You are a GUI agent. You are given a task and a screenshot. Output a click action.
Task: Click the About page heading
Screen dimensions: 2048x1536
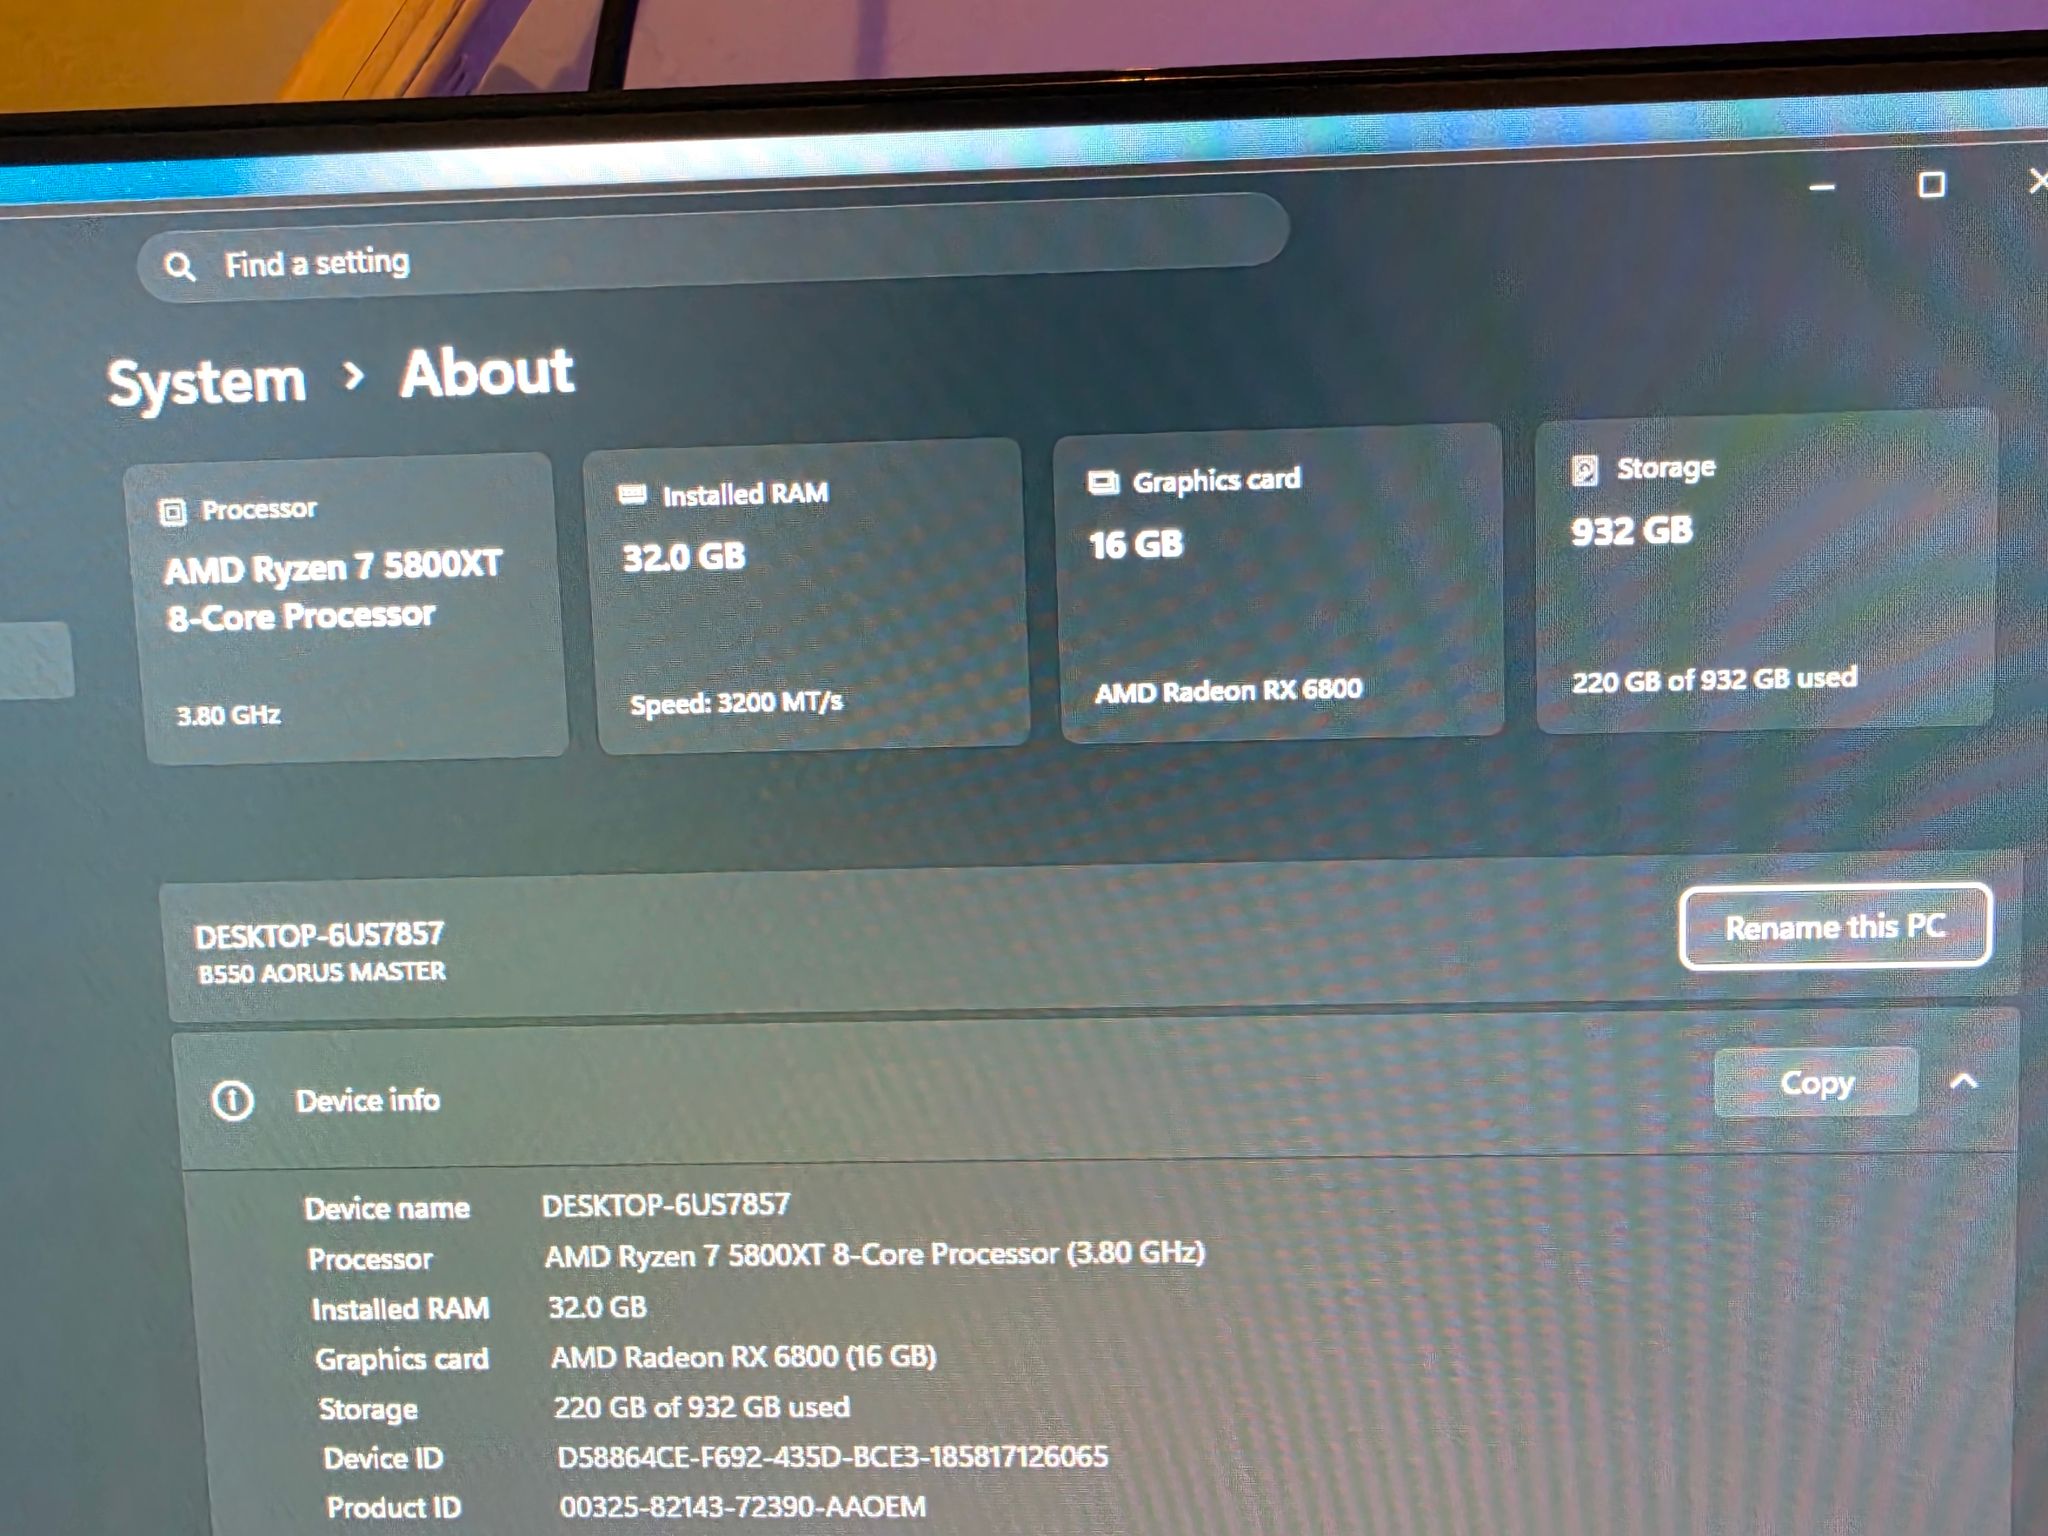point(487,373)
